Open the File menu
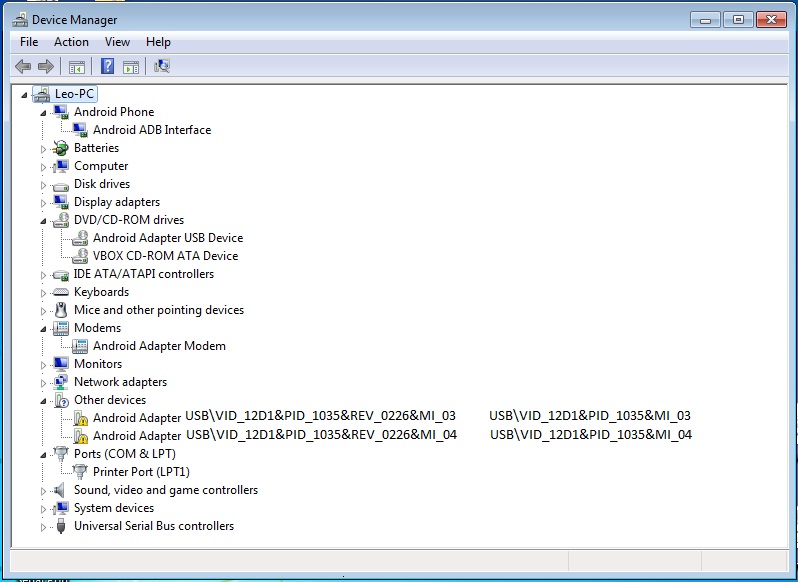798x582 pixels. click(29, 42)
